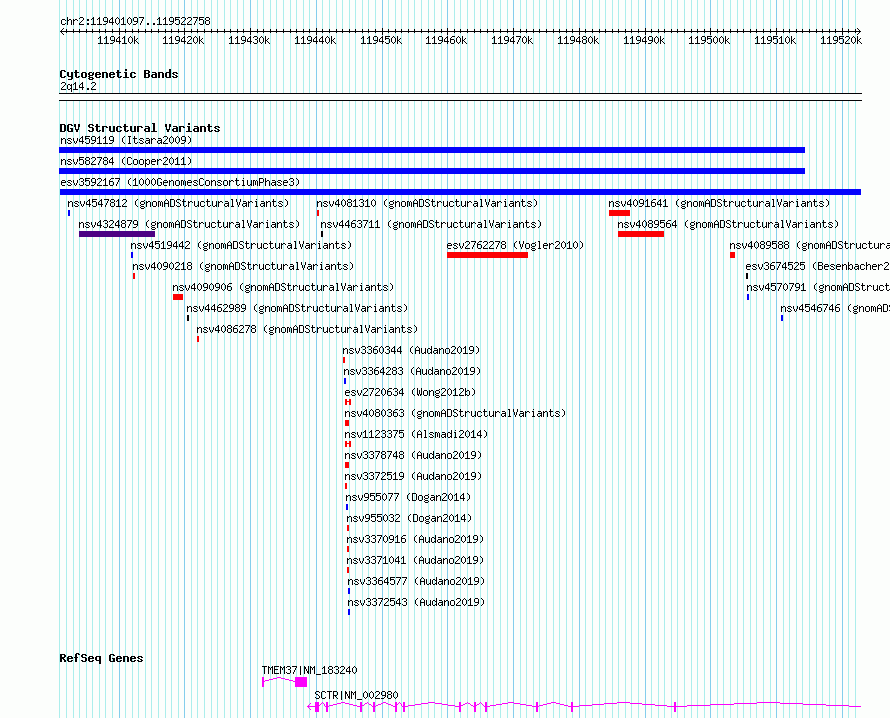Viewport: 890px width, 718px height.
Task: Click nsv3370916 (Audano2019) label
Action: [415, 539]
